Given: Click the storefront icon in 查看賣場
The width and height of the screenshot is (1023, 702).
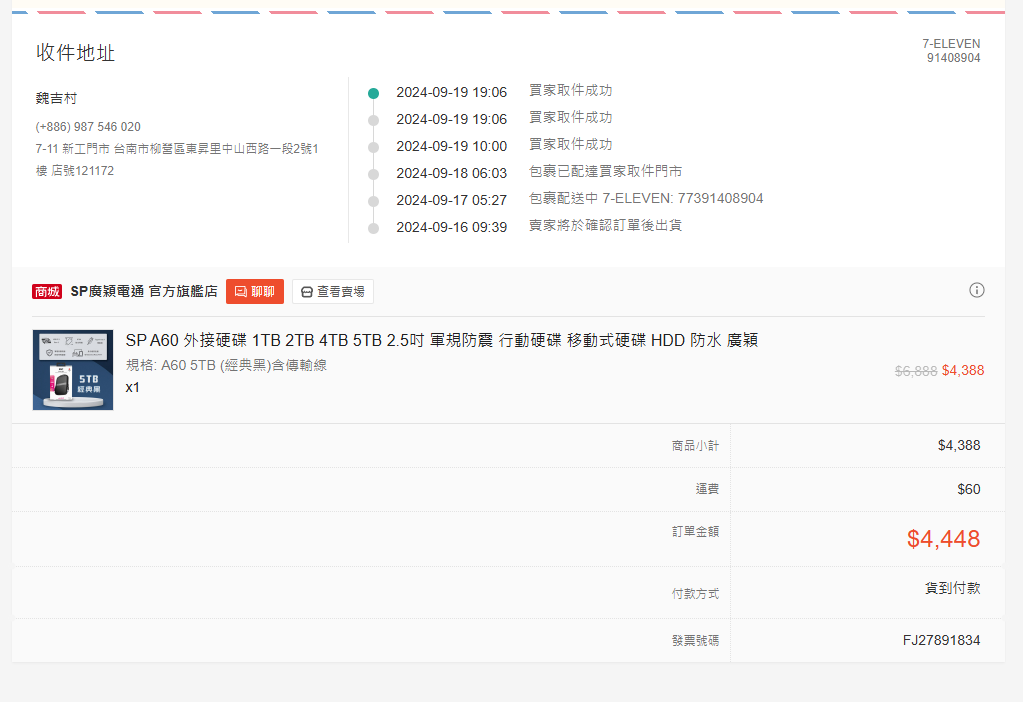Looking at the screenshot, I should 307,292.
